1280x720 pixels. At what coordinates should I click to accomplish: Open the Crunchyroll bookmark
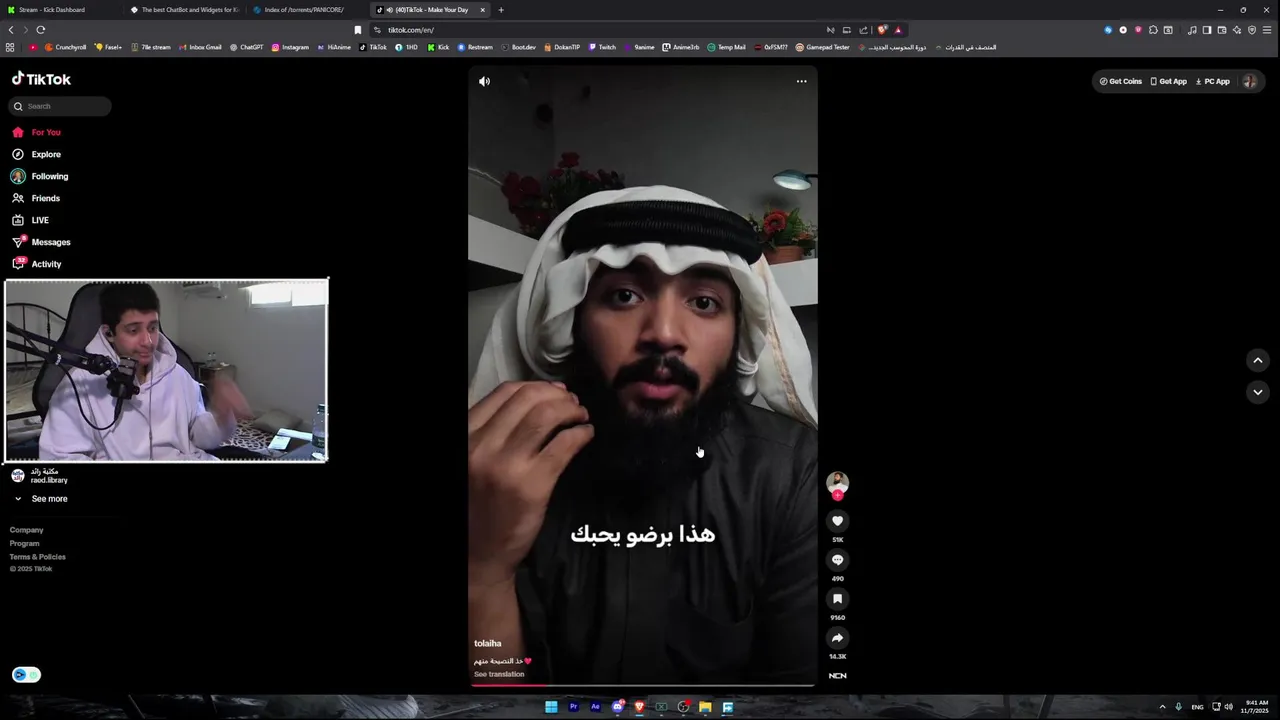coord(66,47)
